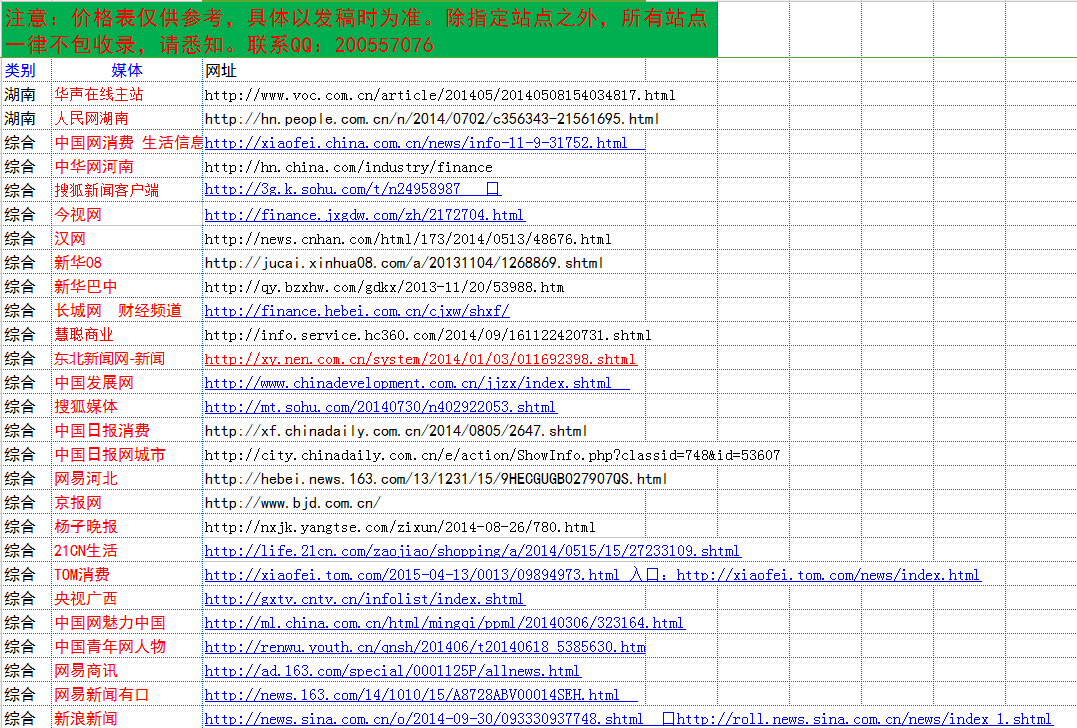Select the 类别 column header

point(27,70)
